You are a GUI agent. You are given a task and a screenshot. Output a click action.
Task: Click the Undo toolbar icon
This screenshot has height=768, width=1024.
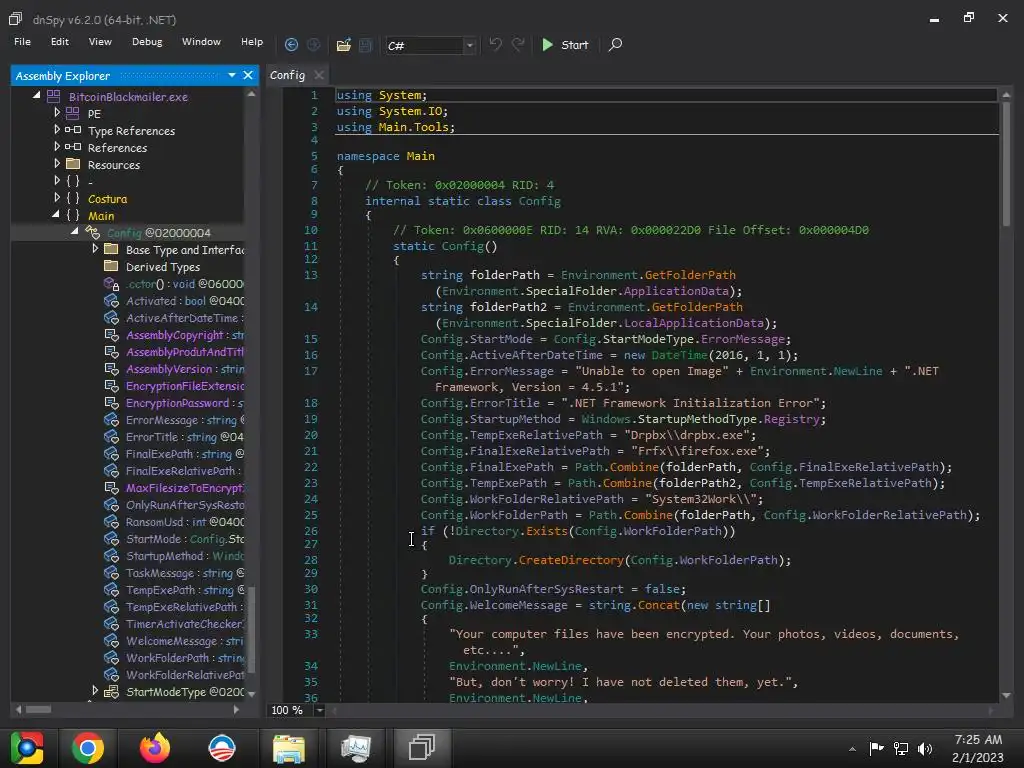(496, 44)
